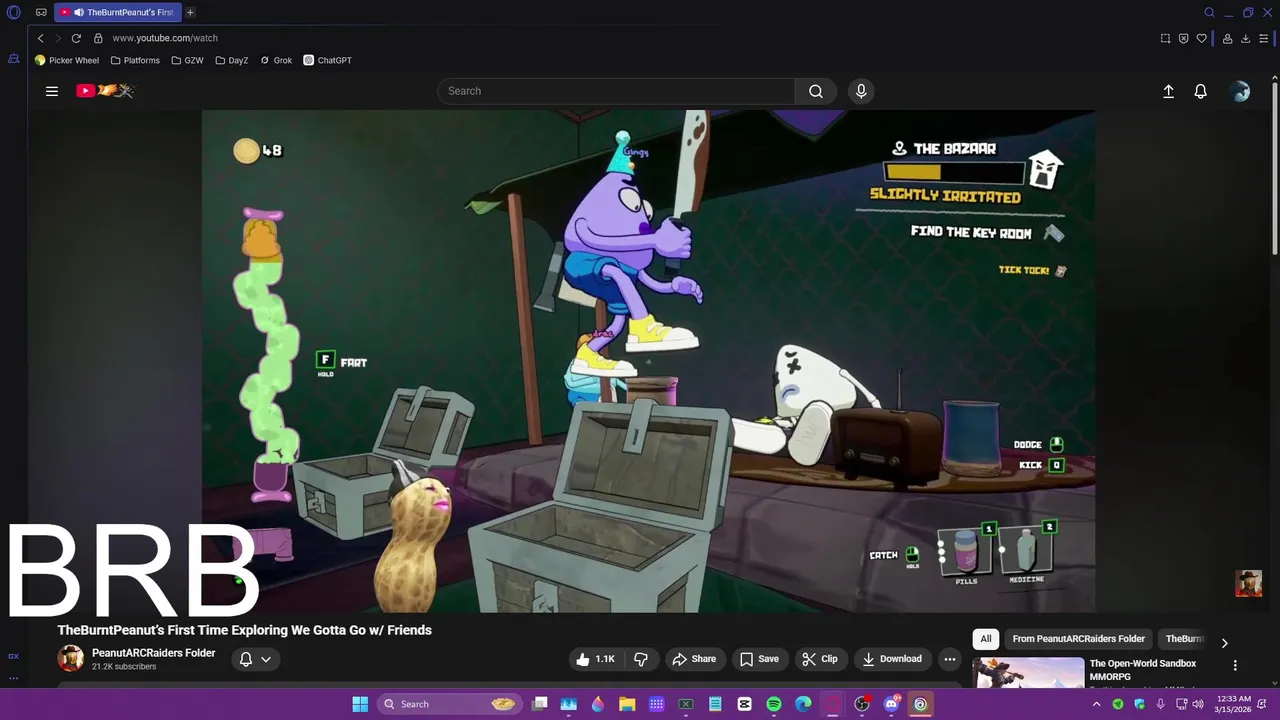Dislike the video with thumbs down
This screenshot has width=1280, height=720.
pos(641,659)
